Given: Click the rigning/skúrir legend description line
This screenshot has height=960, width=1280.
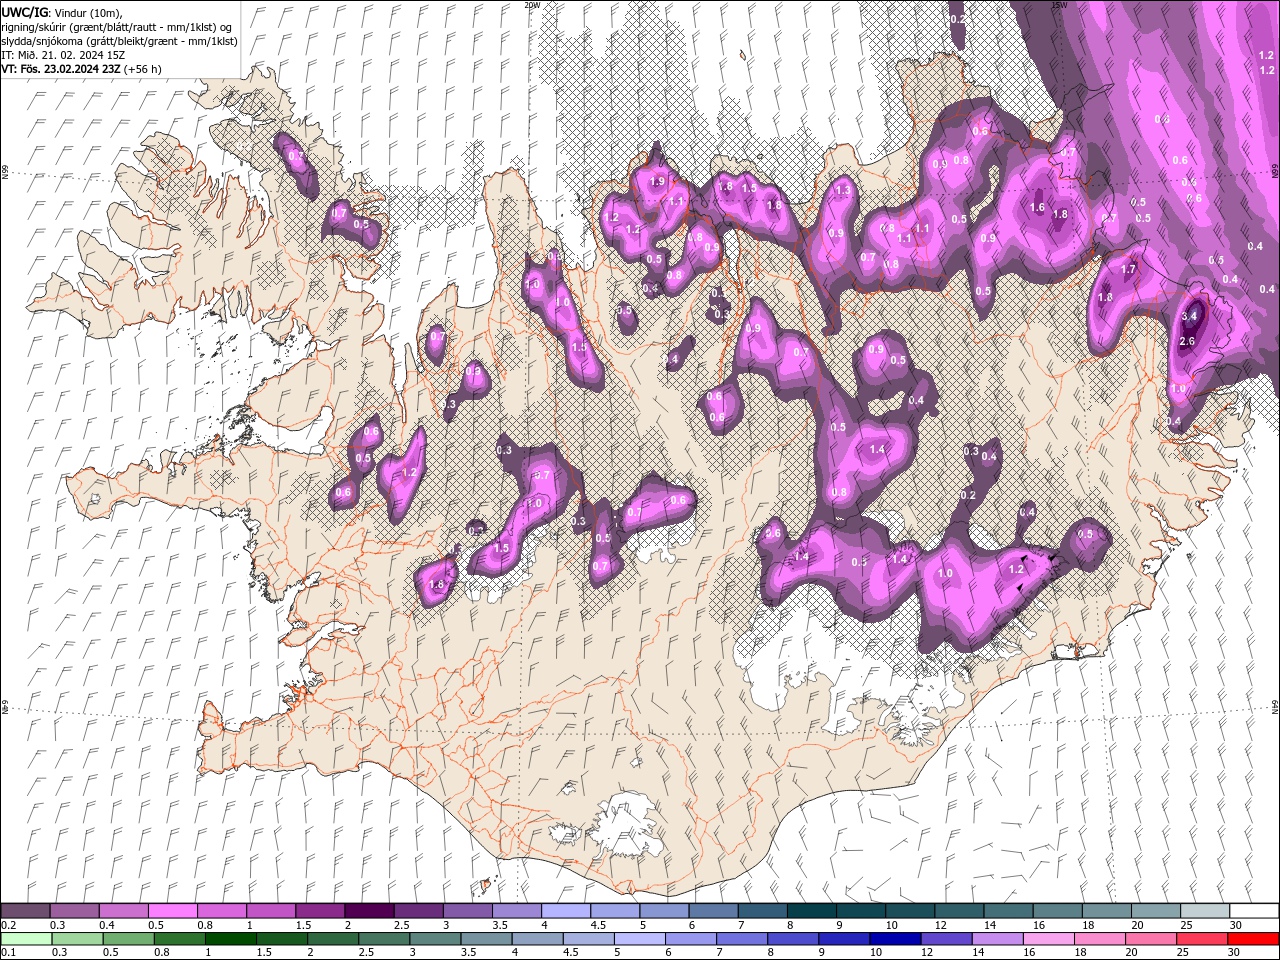Looking at the screenshot, I should pyautogui.click(x=118, y=26).
